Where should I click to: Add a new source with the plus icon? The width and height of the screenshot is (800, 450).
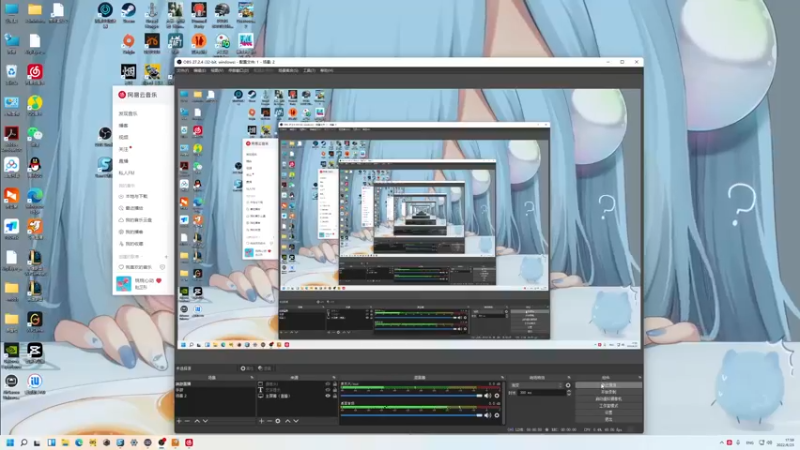261,421
